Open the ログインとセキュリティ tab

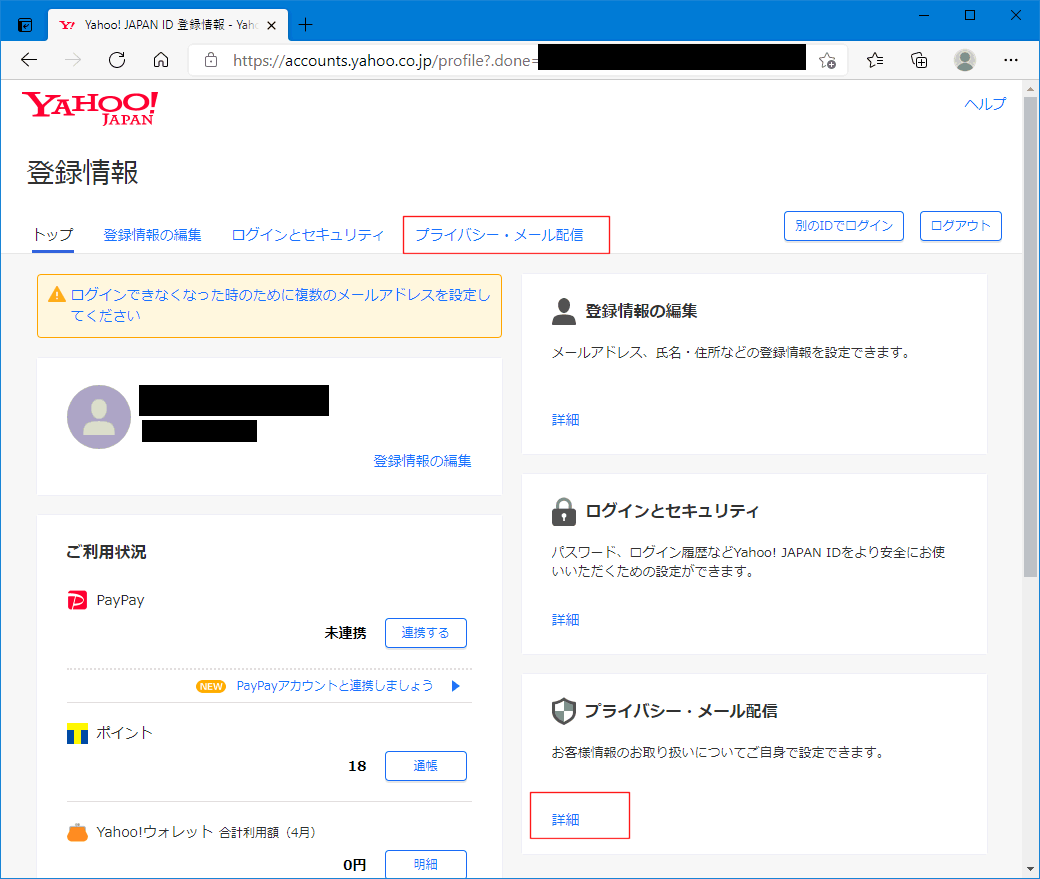tap(307, 235)
